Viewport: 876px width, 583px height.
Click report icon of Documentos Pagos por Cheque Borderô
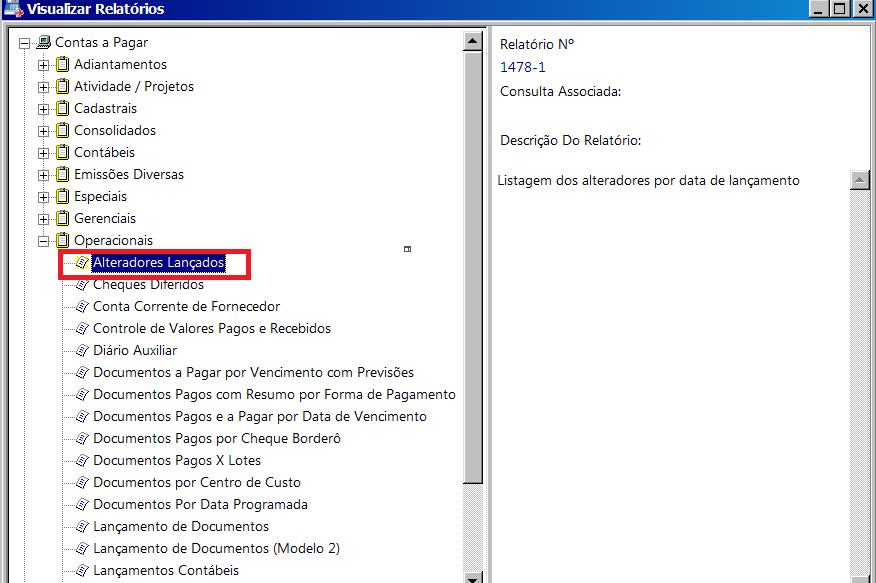click(82, 438)
